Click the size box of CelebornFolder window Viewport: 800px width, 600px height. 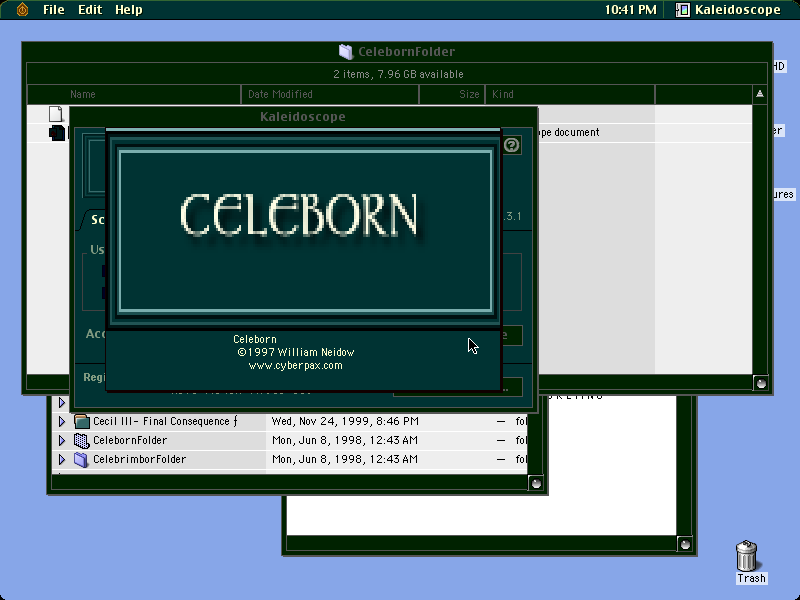(x=761, y=384)
